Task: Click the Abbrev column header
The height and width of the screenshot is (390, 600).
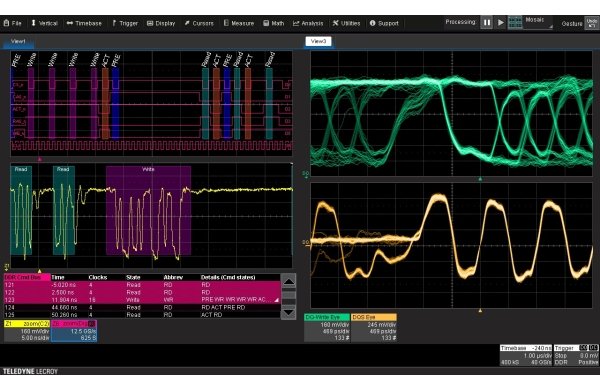Action: (x=173, y=277)
